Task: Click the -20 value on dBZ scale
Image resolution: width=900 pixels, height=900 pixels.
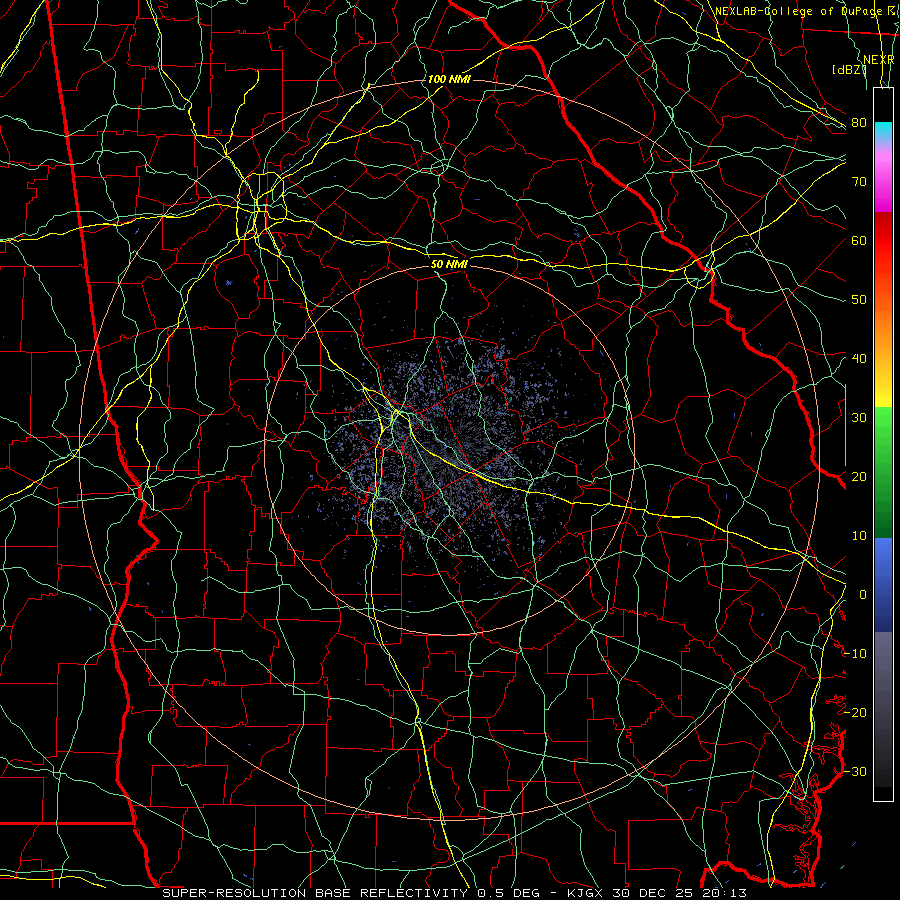Action: pos(855,712)
